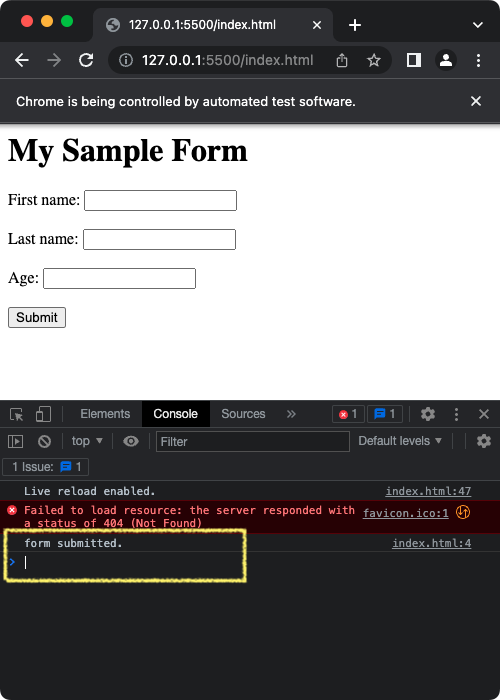Viewport: 500px width, 700px height.
Task: Submit the sample form
Action: [x=37, y=317]
